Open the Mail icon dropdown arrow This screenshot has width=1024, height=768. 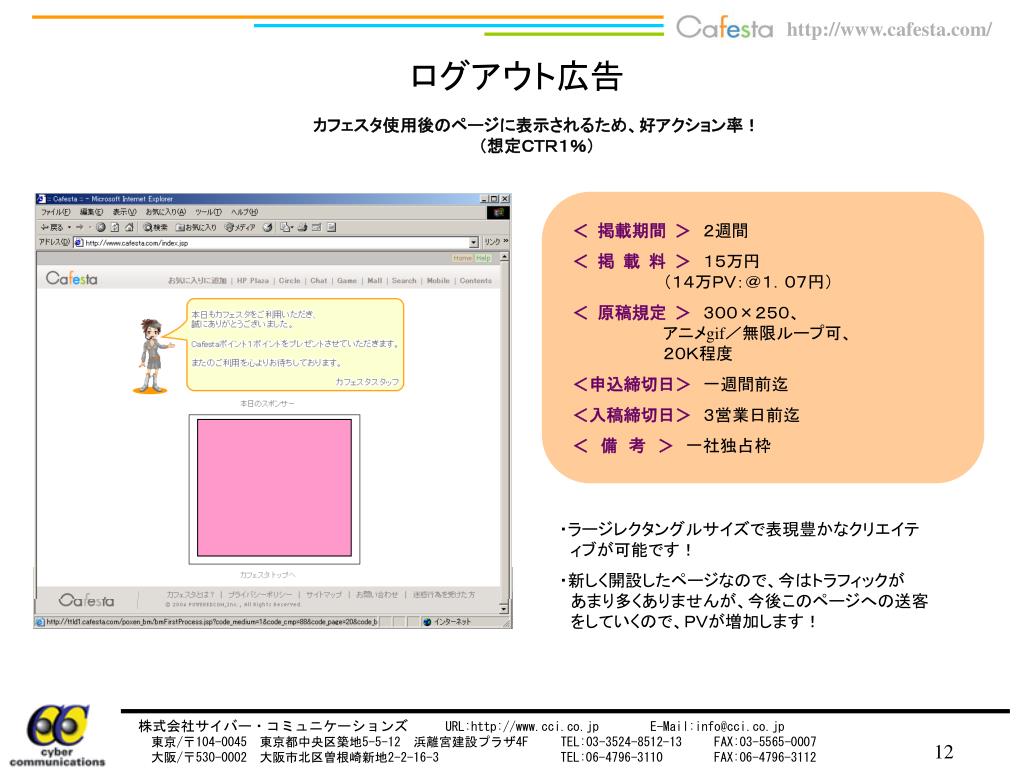click(292, 228)
